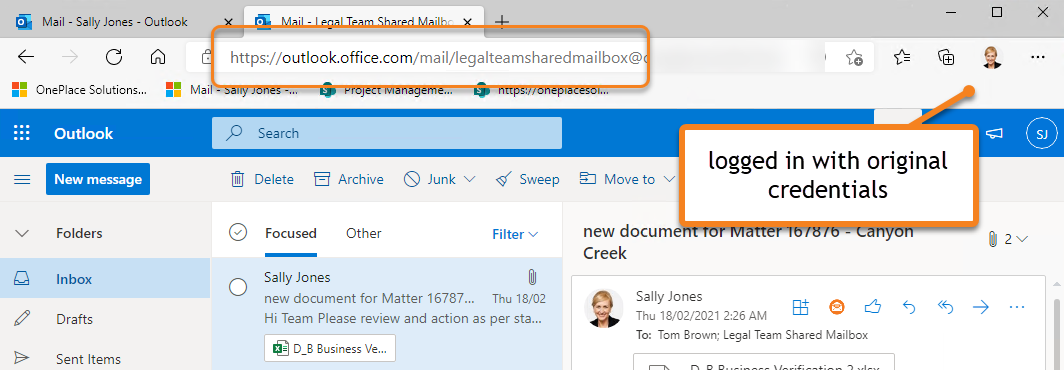Open Project Management bookmark
1064x370 pixels.
(x=386, y=90)
